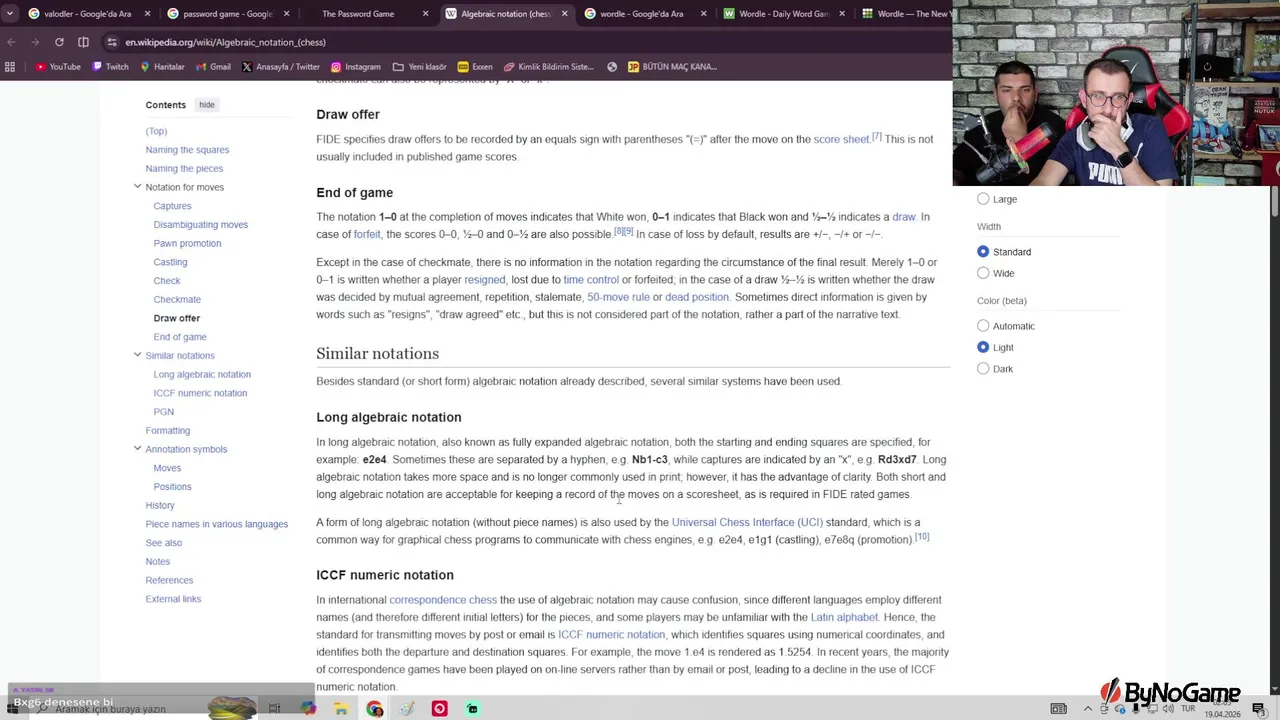Viewport: 1280px width, 720px height.
Task: Open Twitch bookmark
Action: point(110,67)
